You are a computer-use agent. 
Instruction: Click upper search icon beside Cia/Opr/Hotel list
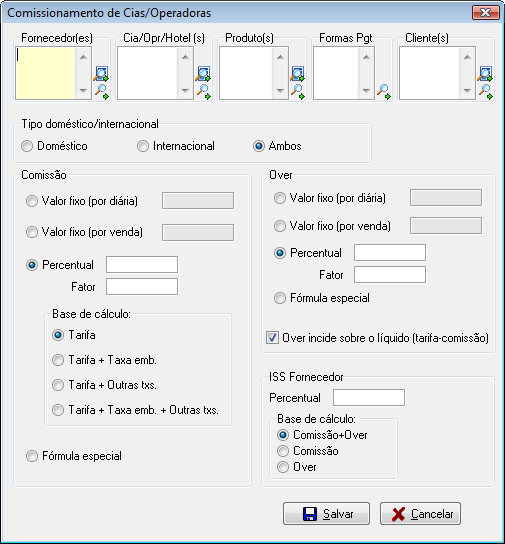point(203,74)
